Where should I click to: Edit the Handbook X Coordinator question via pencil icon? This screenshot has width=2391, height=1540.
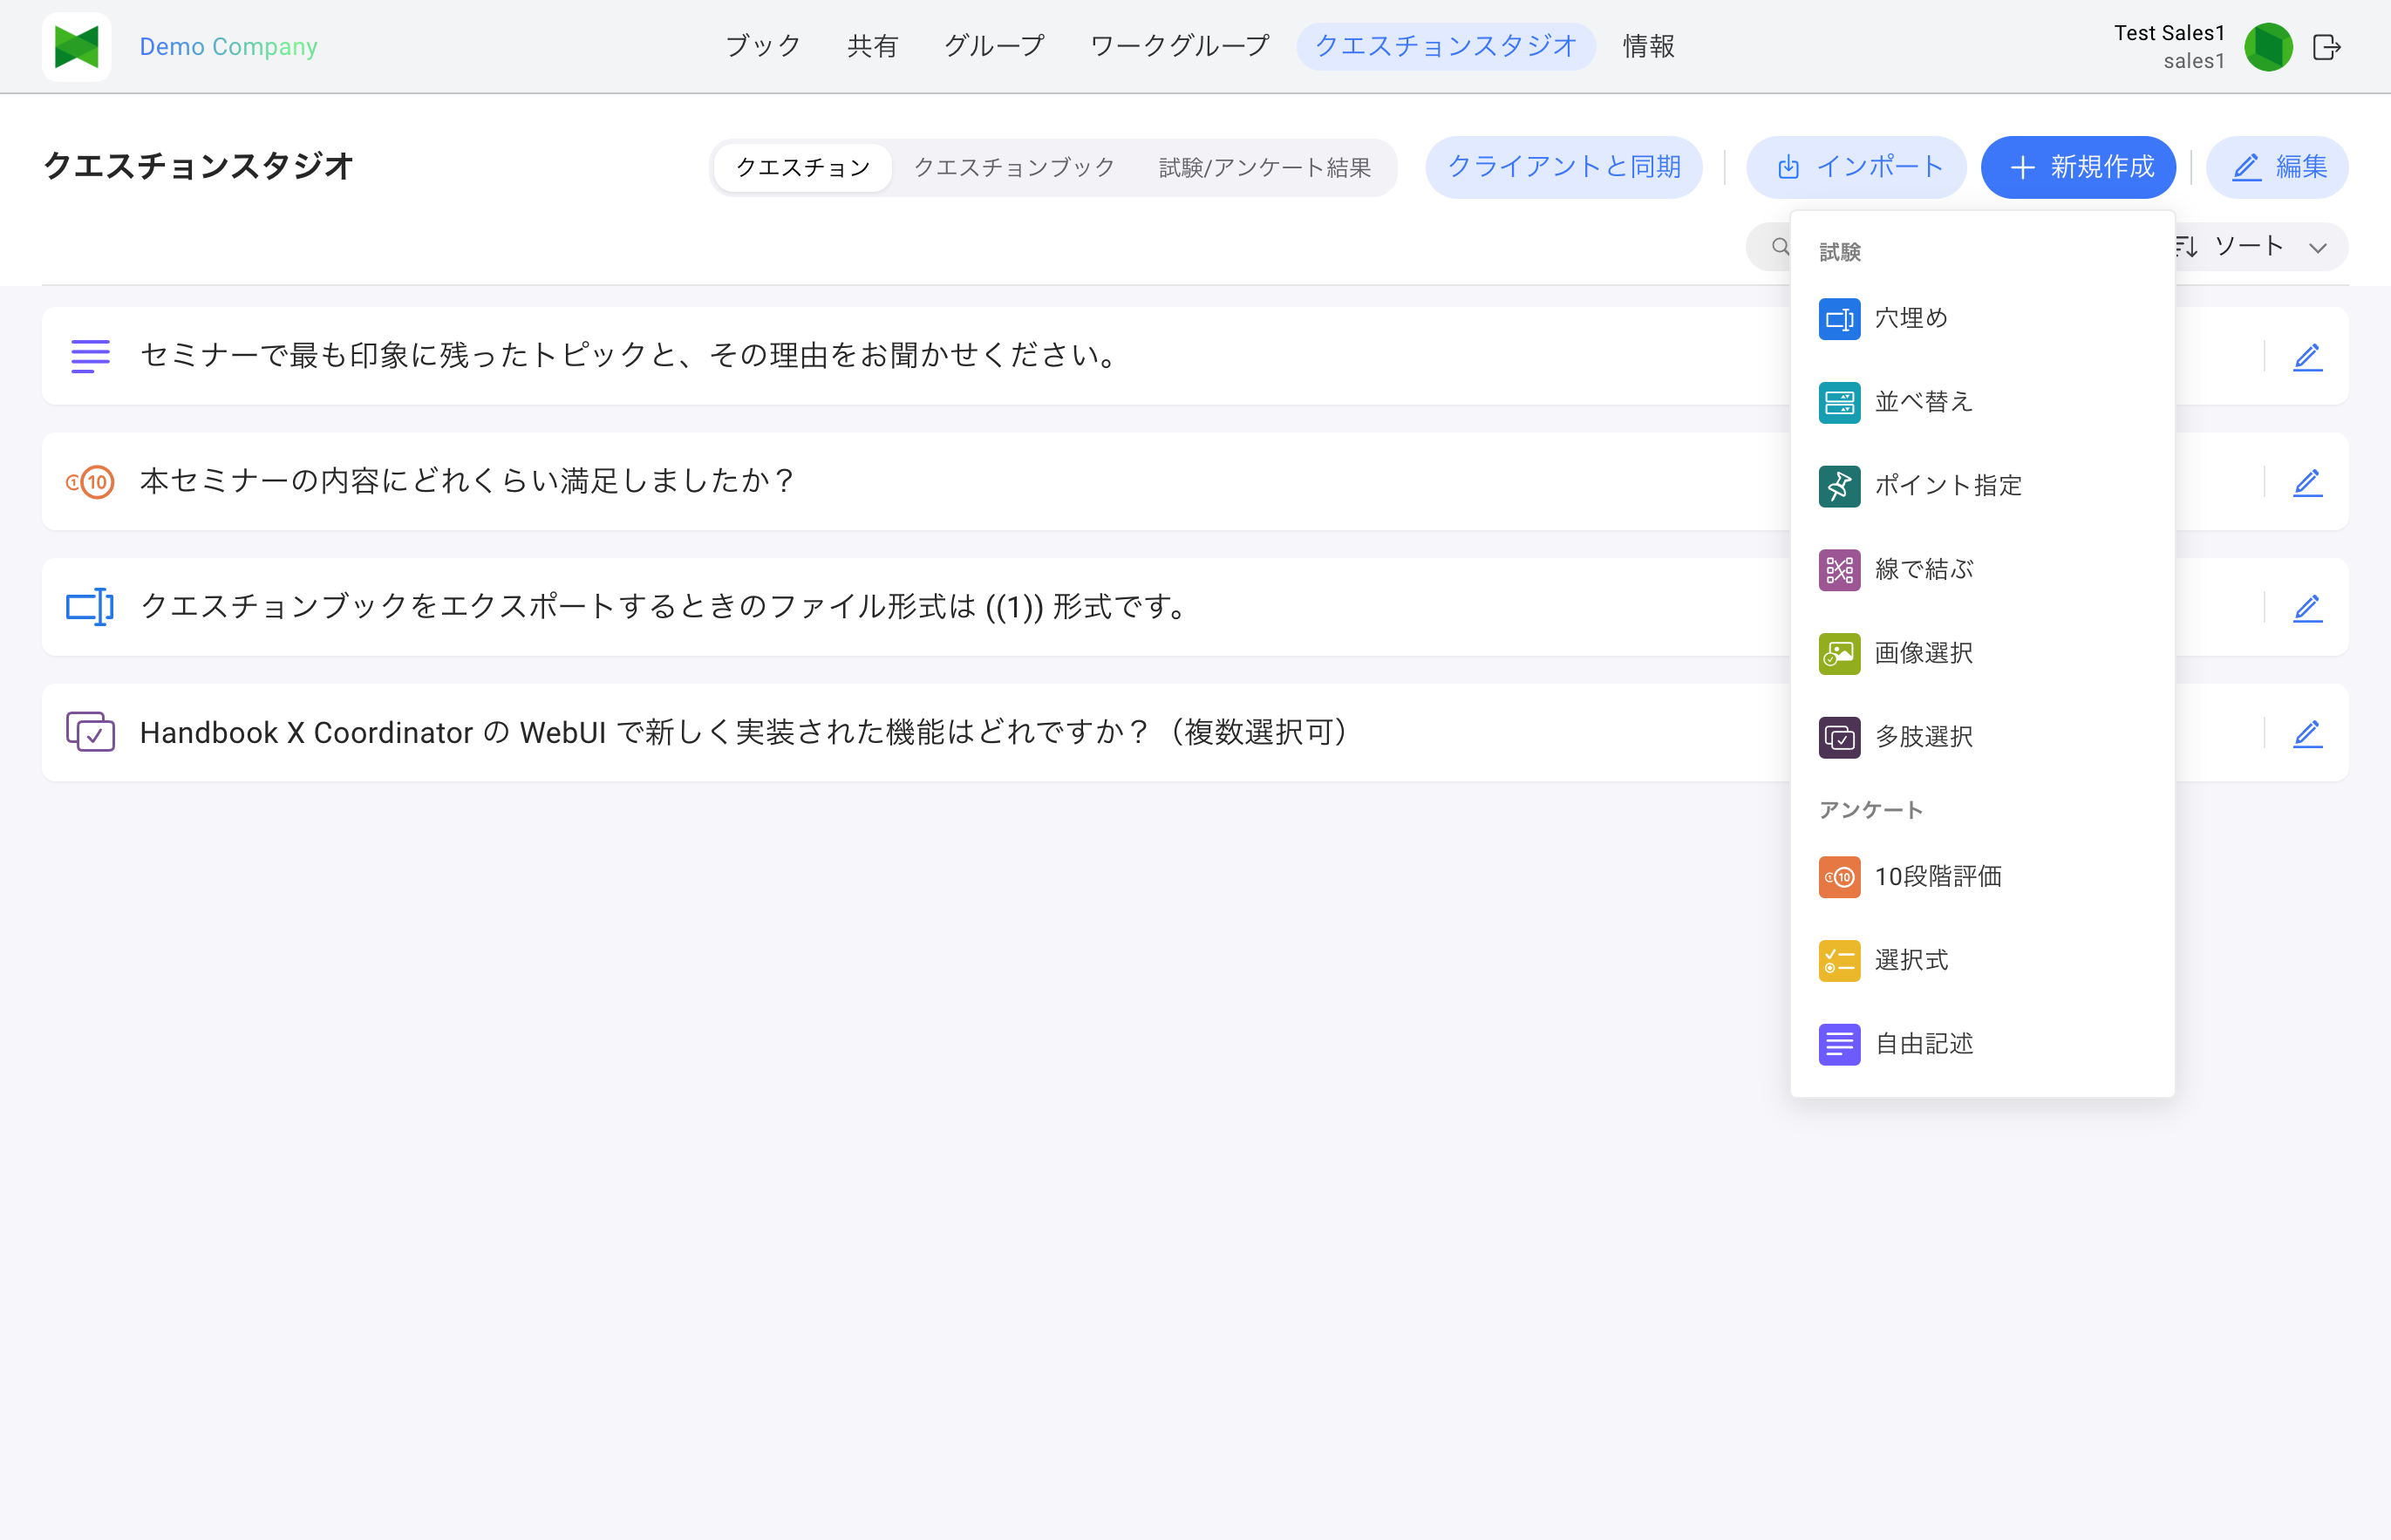[2308, 734]
